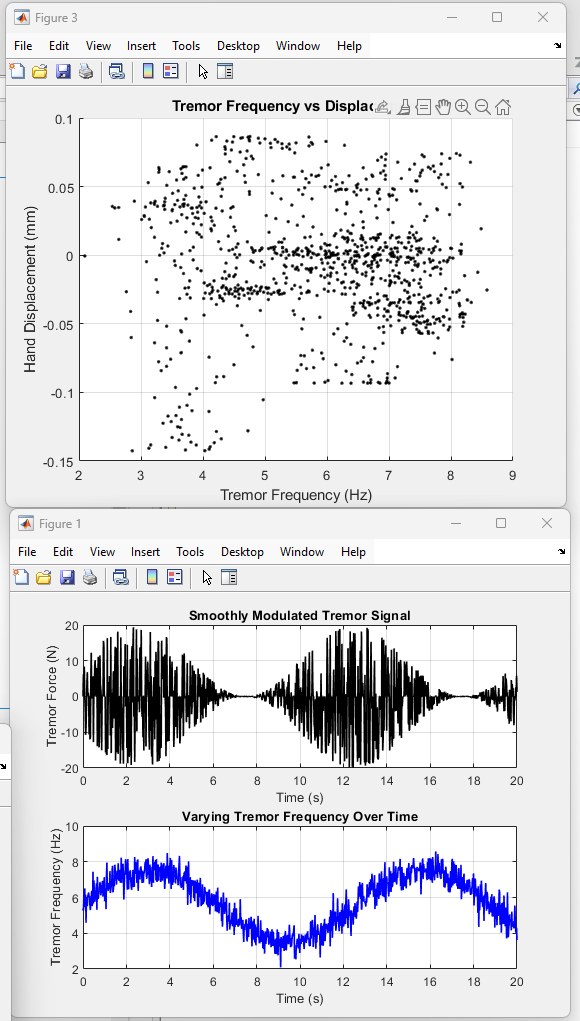This screenshot has width=580, height=1021.
Task: Open the Edit menu in Figure 1
Action: tap(62, 552)
